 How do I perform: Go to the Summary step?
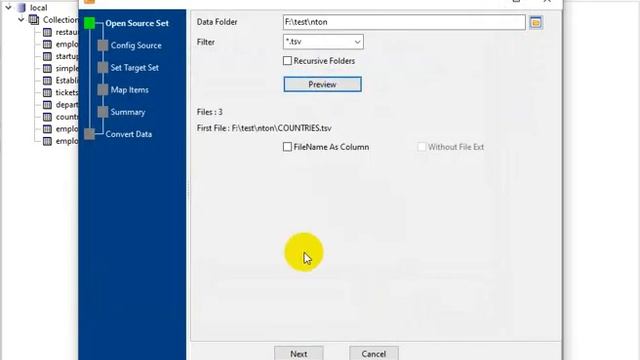coord(128,112)
